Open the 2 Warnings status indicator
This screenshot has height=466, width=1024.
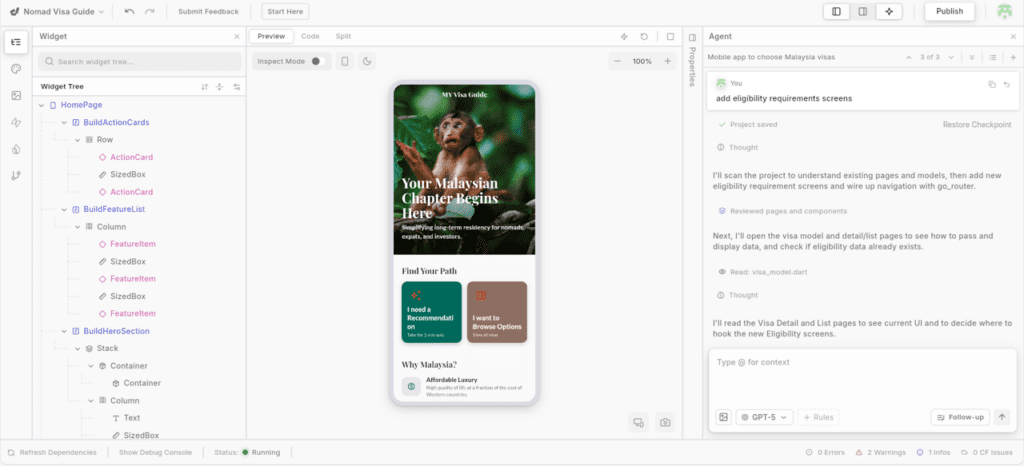coord(880,452)
